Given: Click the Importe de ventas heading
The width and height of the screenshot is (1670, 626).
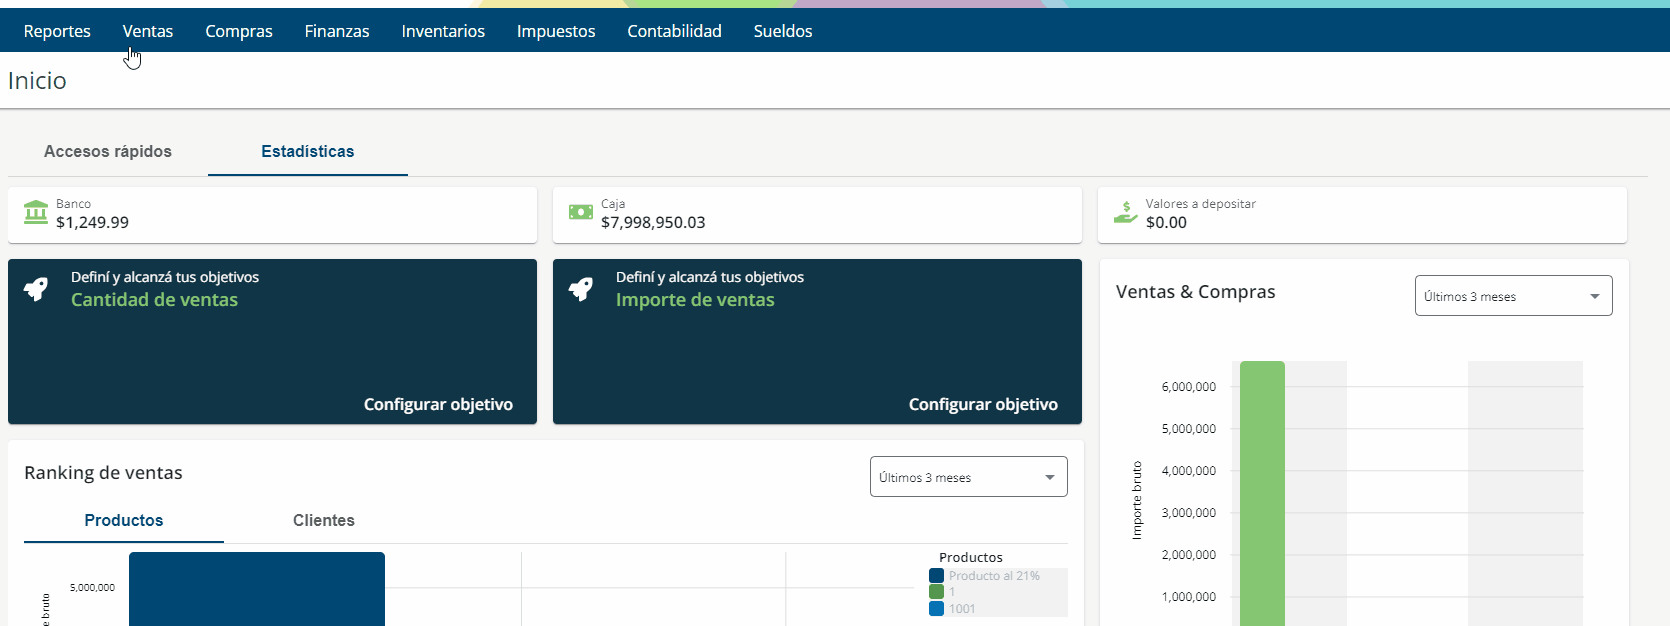Looking at the screenshot, I should coord(695,300).
